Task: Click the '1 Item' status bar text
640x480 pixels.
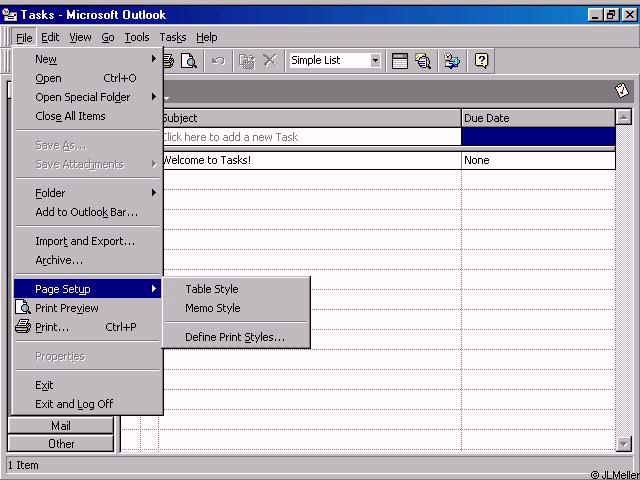Action: click(23, 465)
